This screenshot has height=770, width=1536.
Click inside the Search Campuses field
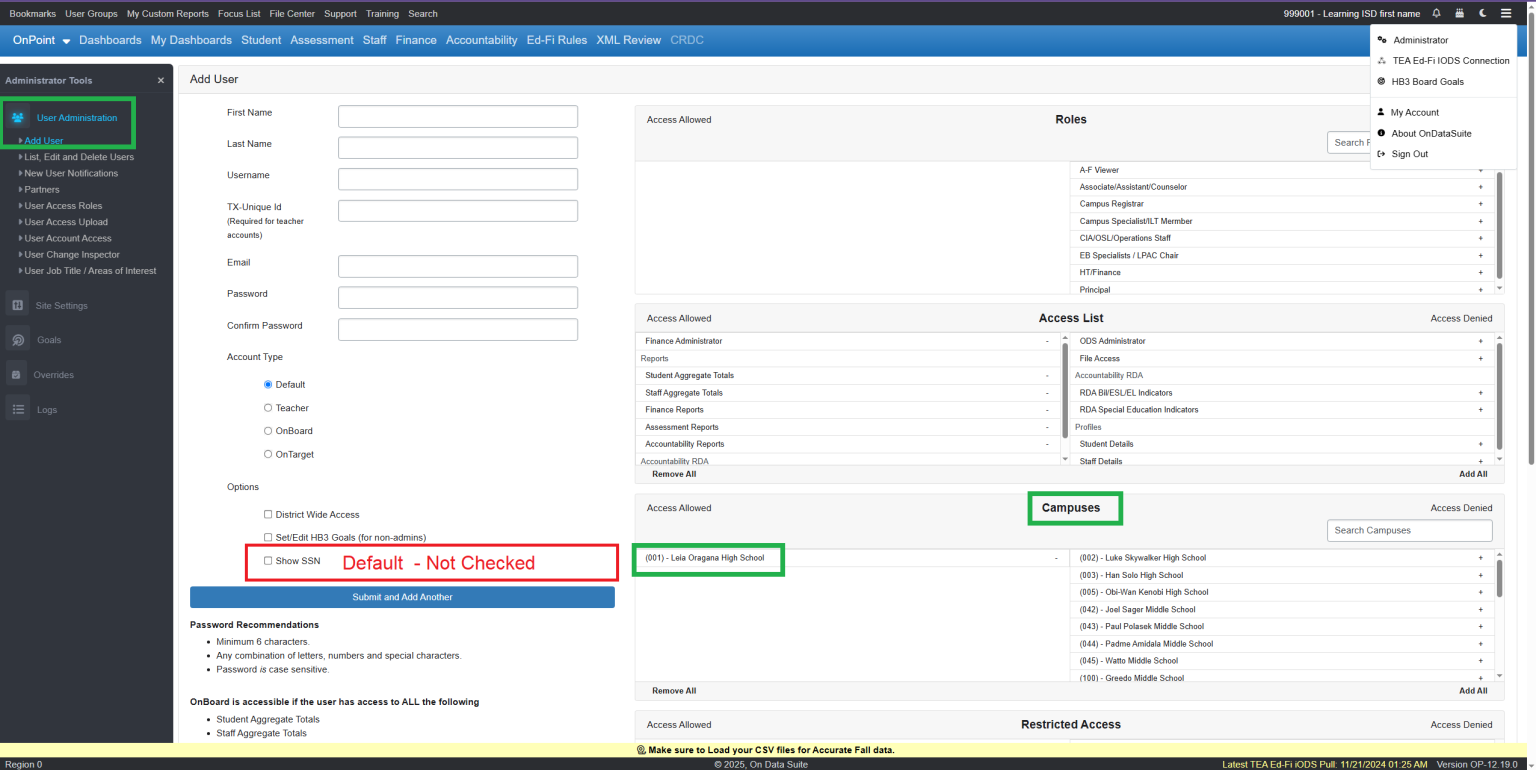(x=1409, y=530)
